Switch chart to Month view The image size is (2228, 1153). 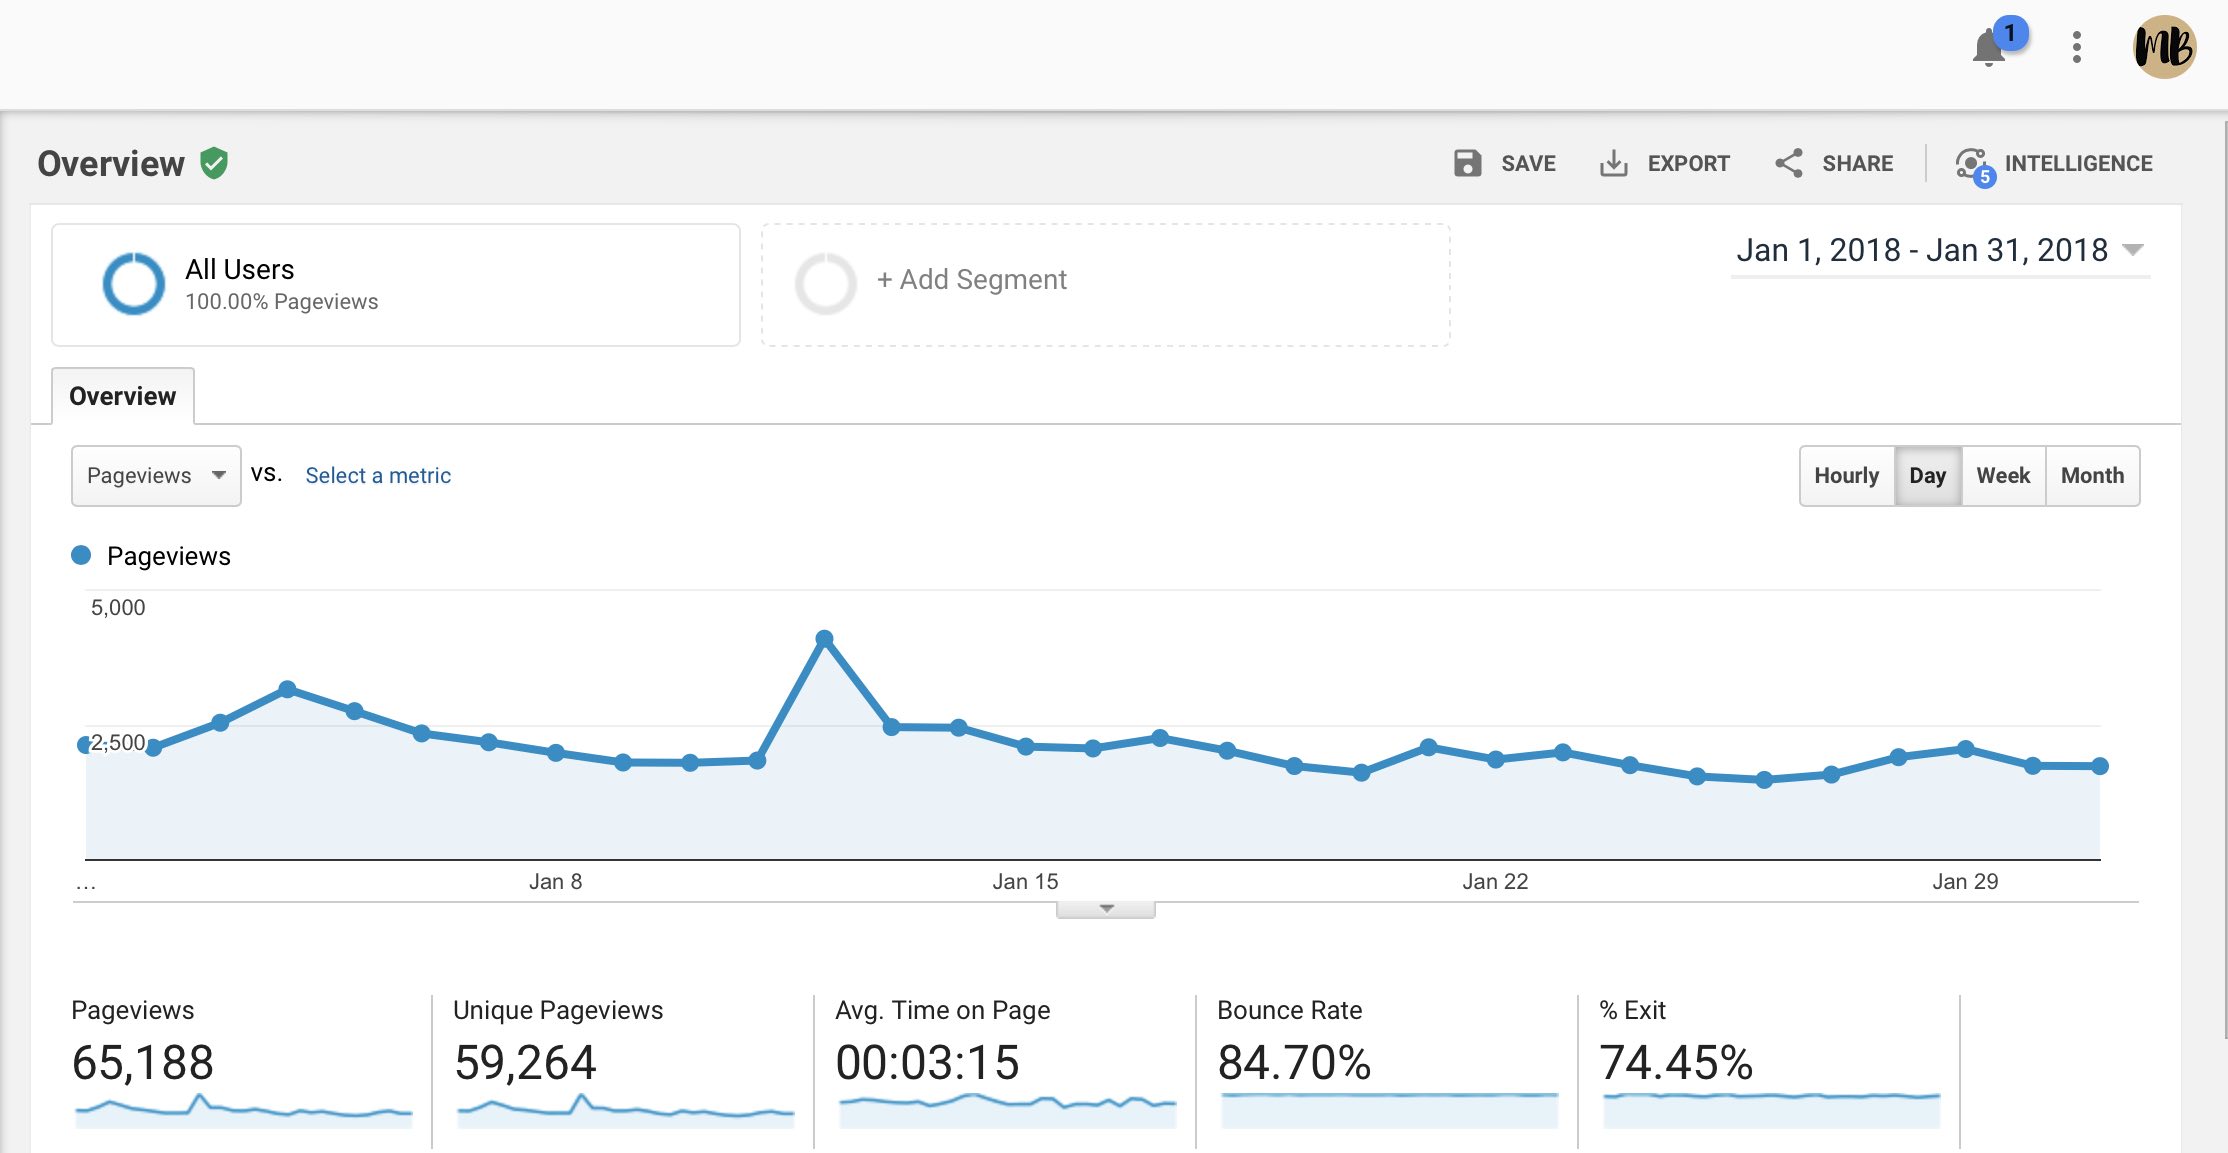point(2093,476)
